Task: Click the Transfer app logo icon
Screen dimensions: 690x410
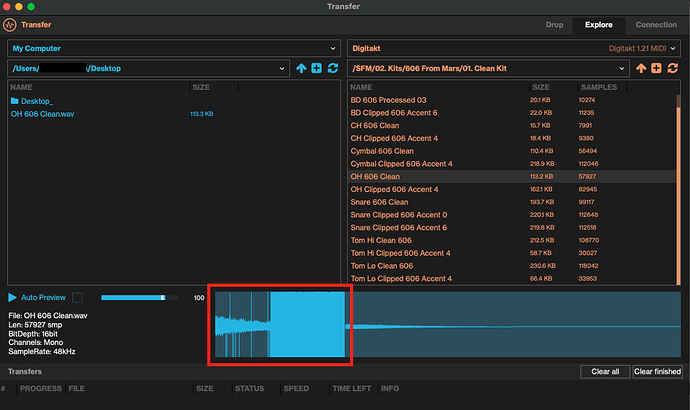Action: pos(11,25)
